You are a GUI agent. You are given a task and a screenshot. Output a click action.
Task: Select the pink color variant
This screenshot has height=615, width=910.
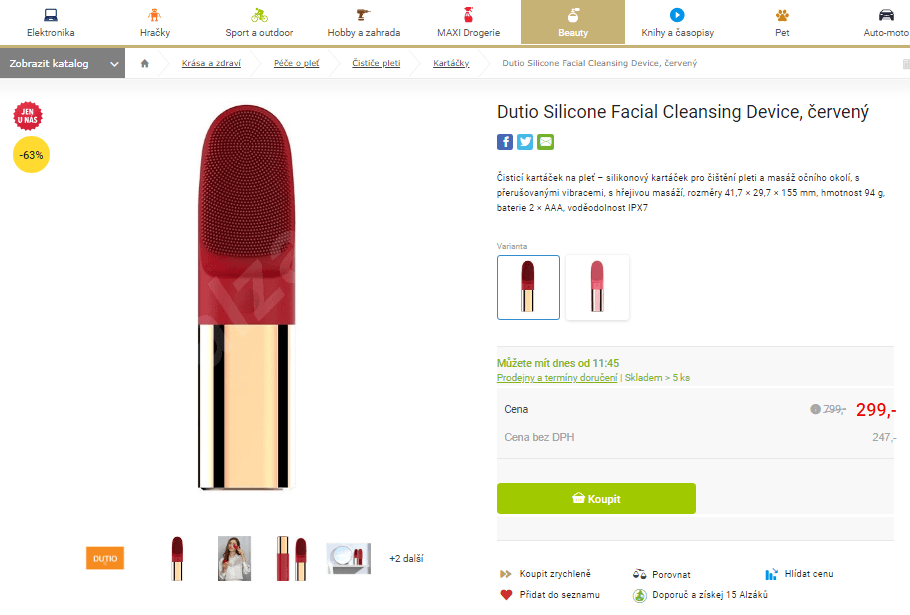(x=597, y=287)
